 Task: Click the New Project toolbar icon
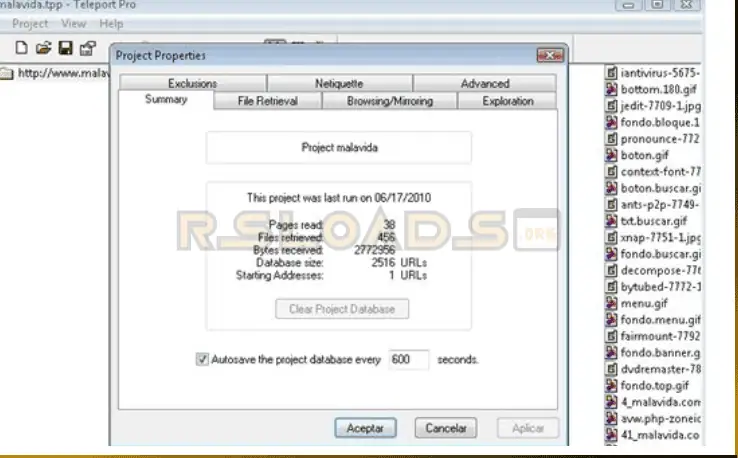coord(22,47)
